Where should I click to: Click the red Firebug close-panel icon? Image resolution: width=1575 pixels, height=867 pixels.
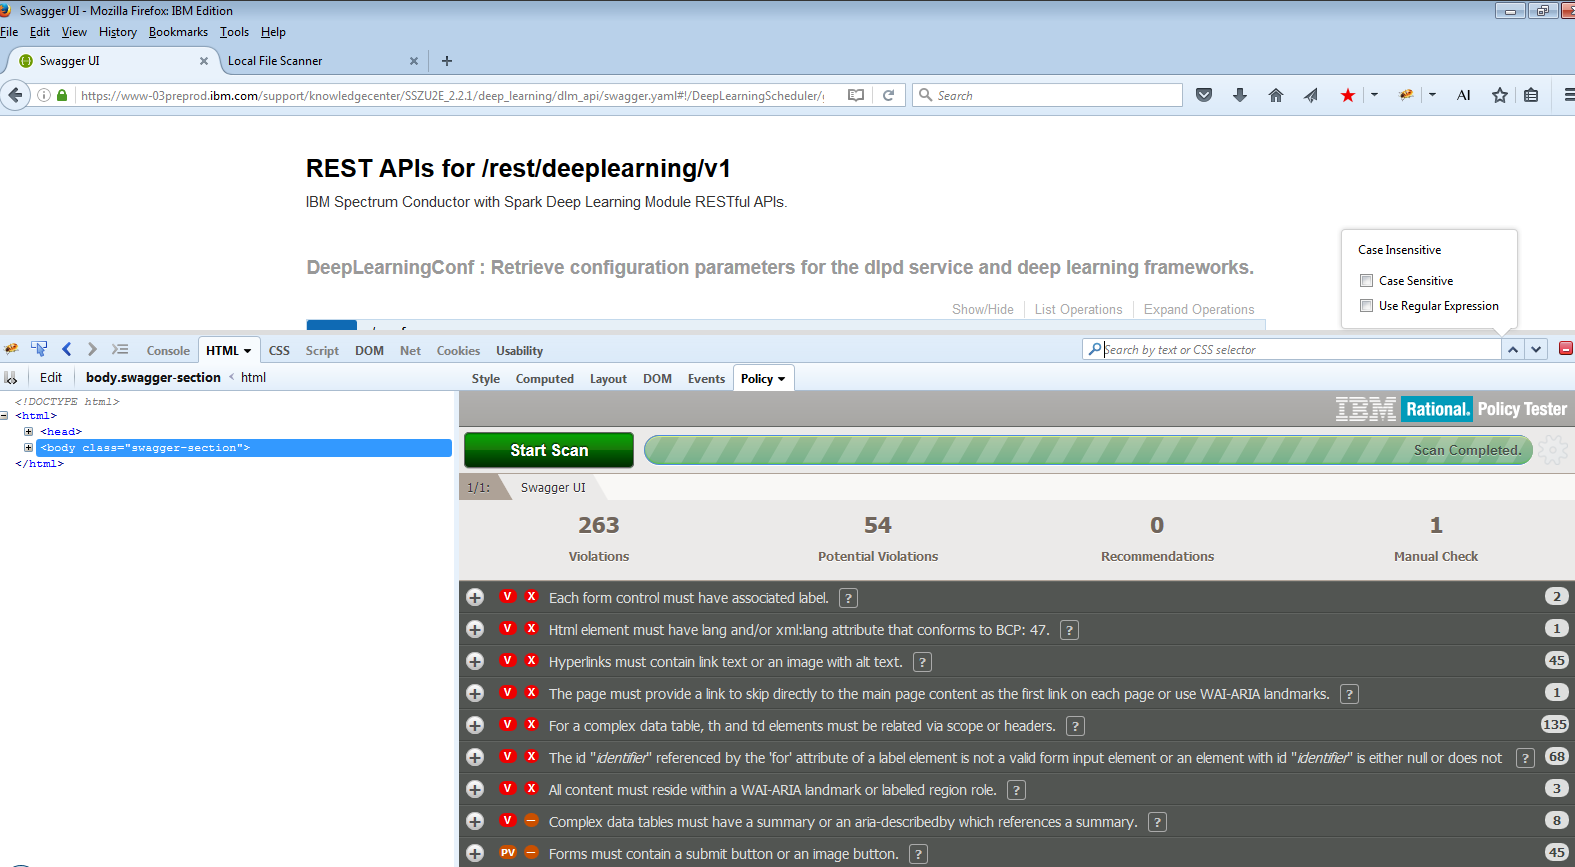coord(1566,348)
